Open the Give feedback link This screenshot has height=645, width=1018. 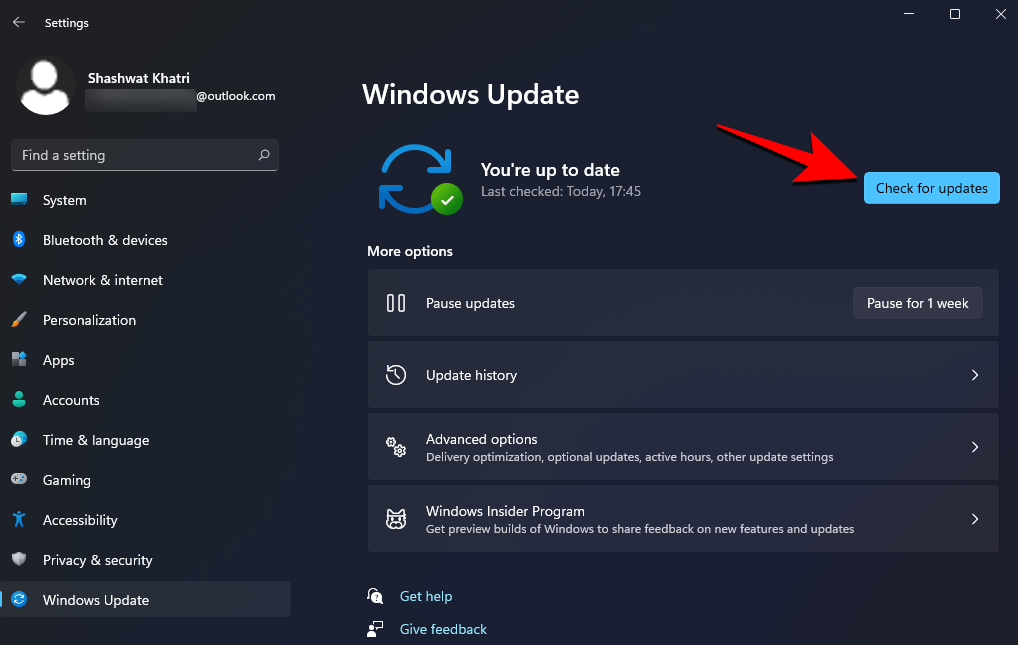pyautogui.click(x=443, y=629)
